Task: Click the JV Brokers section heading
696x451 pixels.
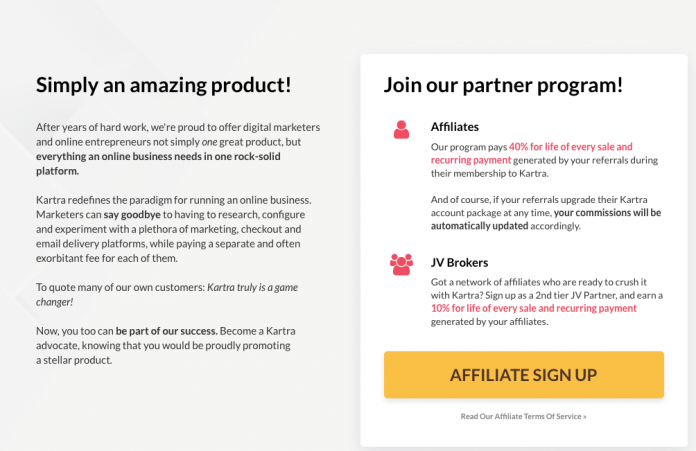Action: tap(459, 263)
